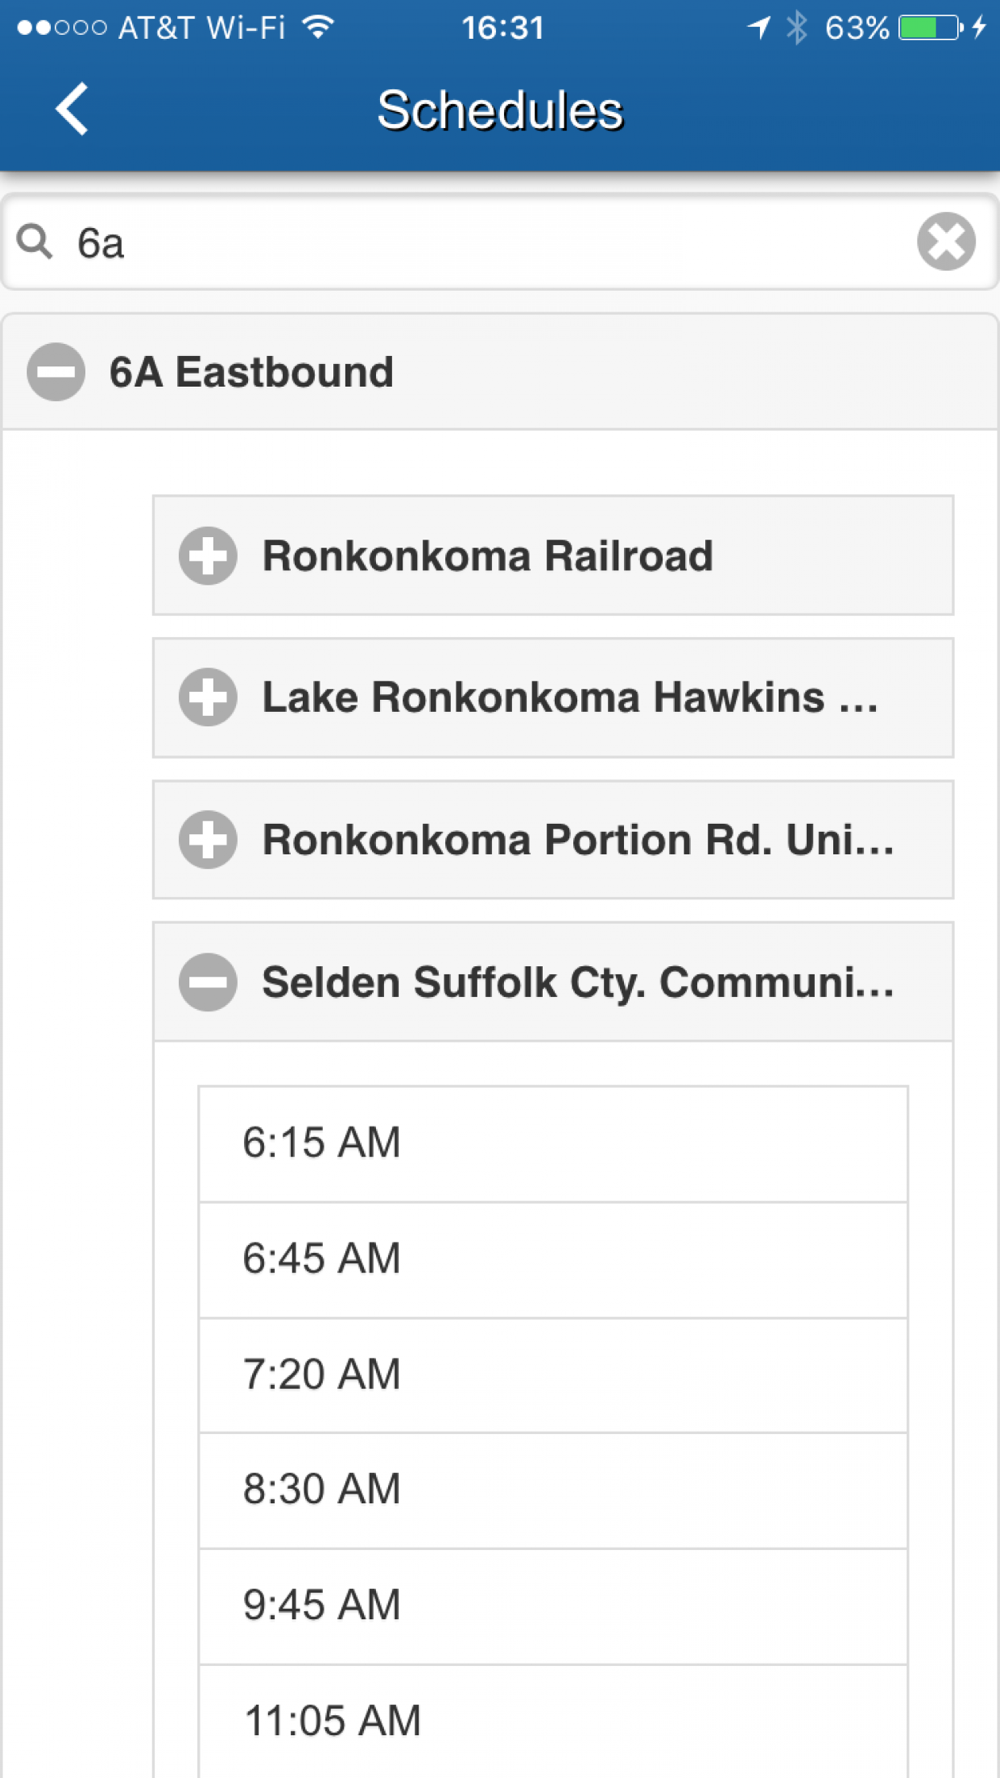Select the 6:15 AM departure
The image size is (1000, 1778).
[553, 1144]
